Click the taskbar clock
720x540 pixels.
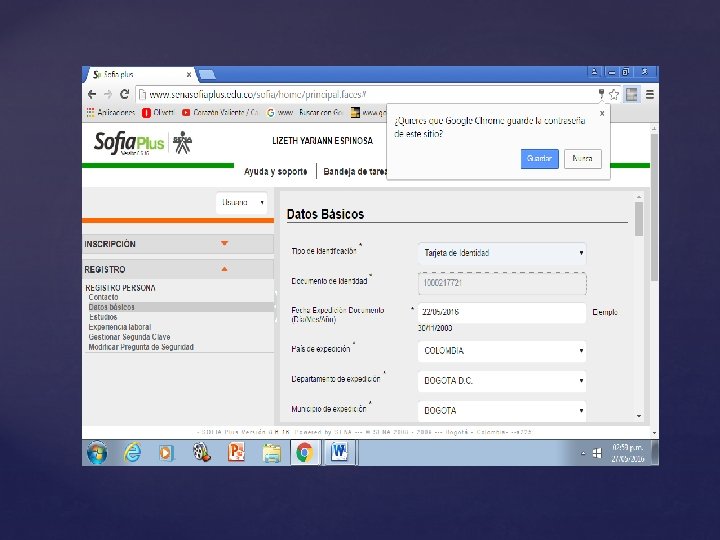627,453
